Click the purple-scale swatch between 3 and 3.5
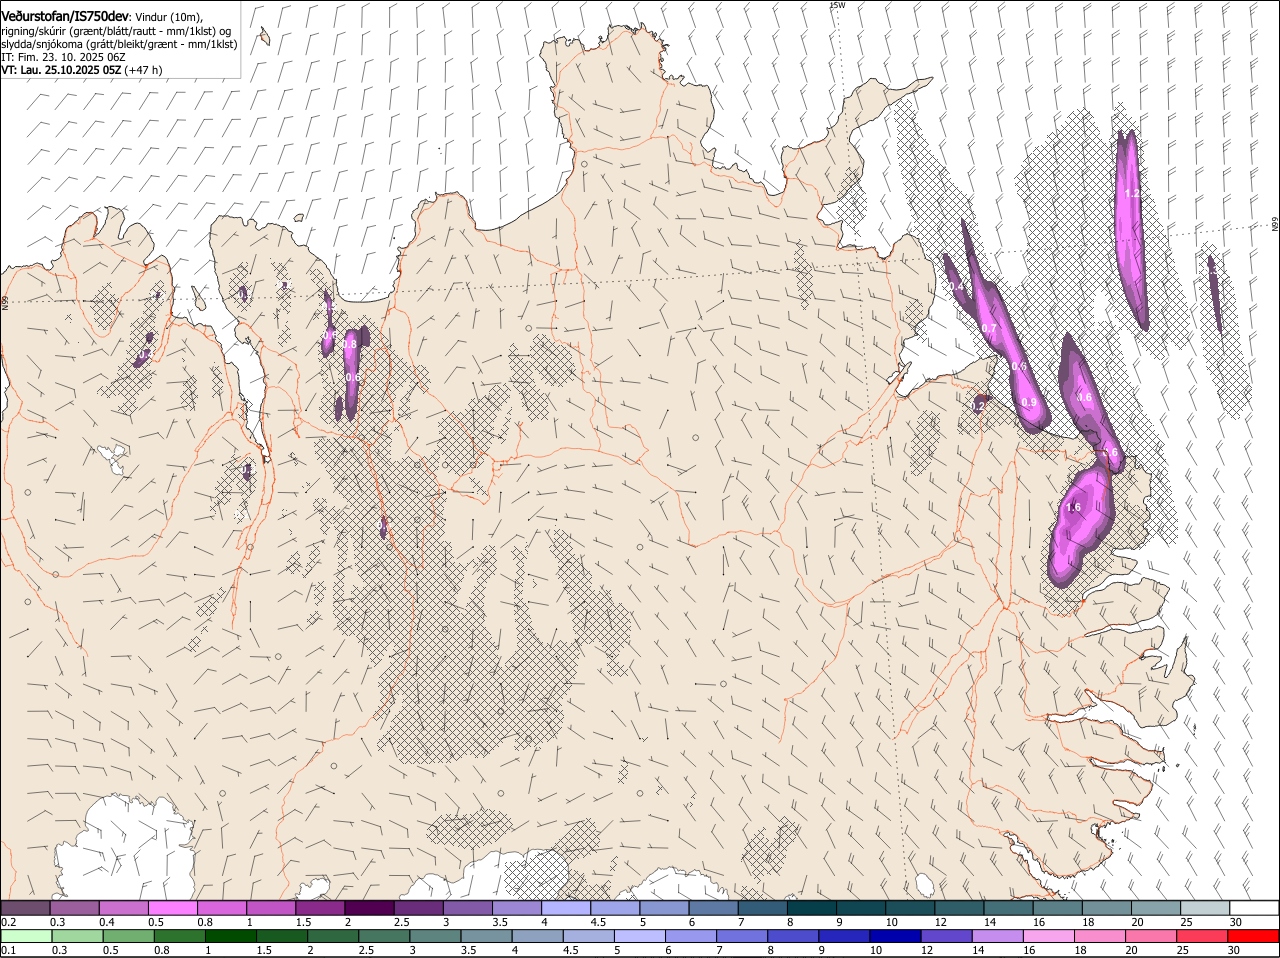Viewport: 1280px width, 958px height. coord(467,907)
